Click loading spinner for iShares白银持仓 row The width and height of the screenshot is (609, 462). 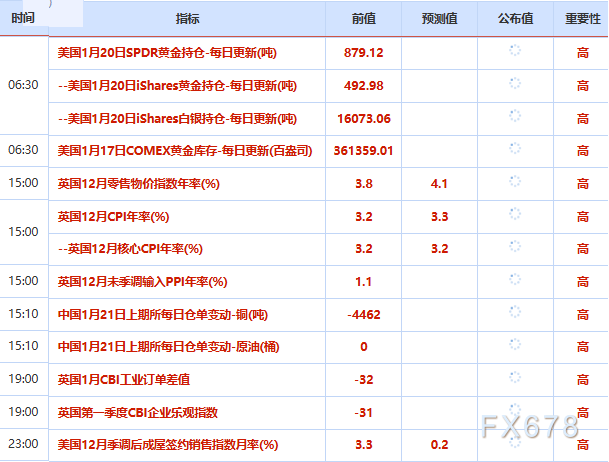coord(515,116)
